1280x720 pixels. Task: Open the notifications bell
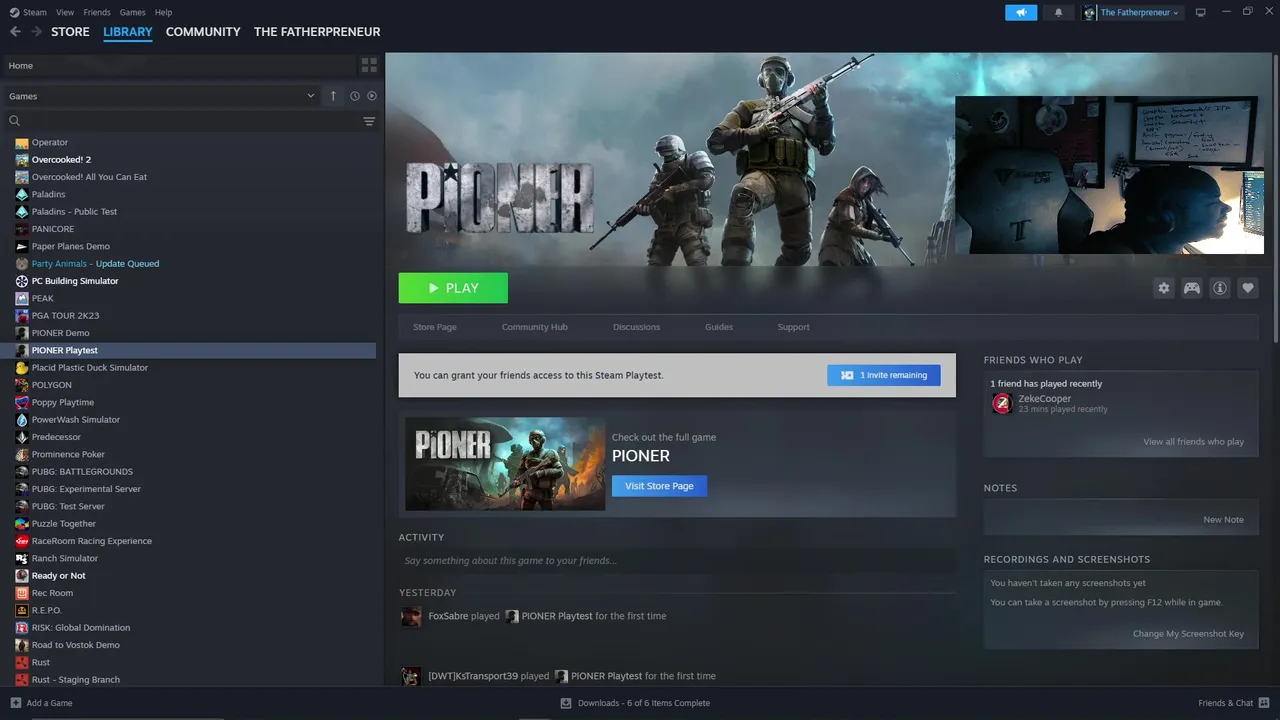[x=1059, y=13]
